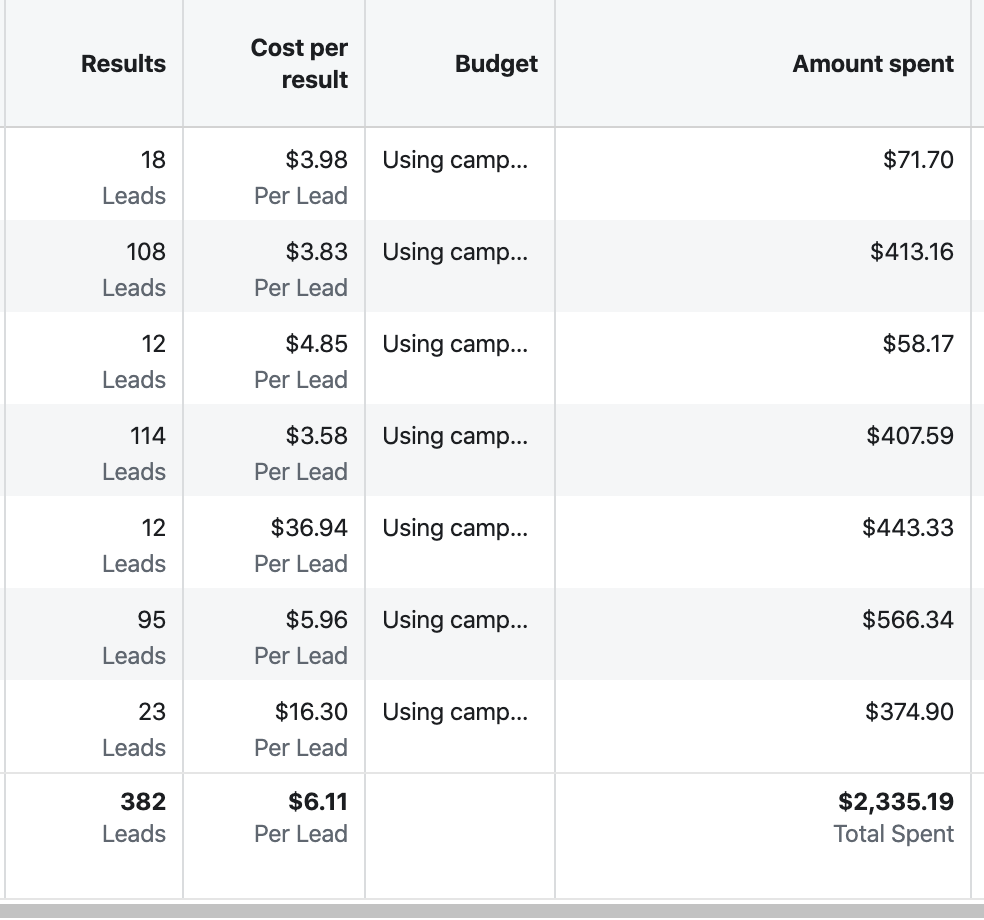The image size is (984, 920).
Task: Click the $374.90 amount spent cell
Action: point(909,712)
